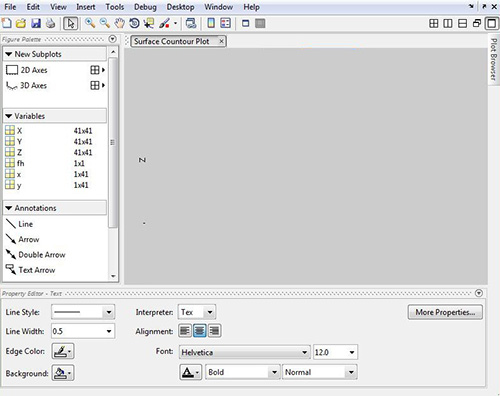Open the Desktop menu
The height and width of the screenshot is (396, 500).
180,7
